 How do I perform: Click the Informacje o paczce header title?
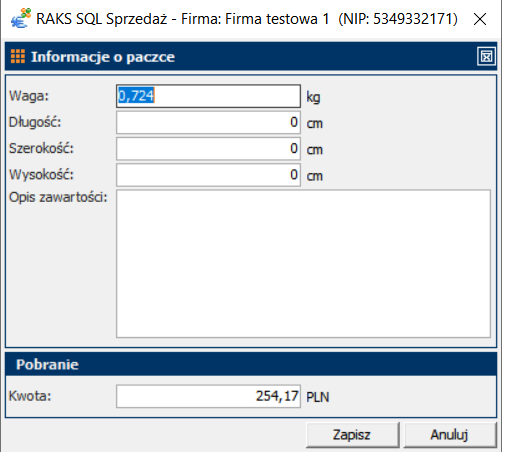tap(103, 57)
